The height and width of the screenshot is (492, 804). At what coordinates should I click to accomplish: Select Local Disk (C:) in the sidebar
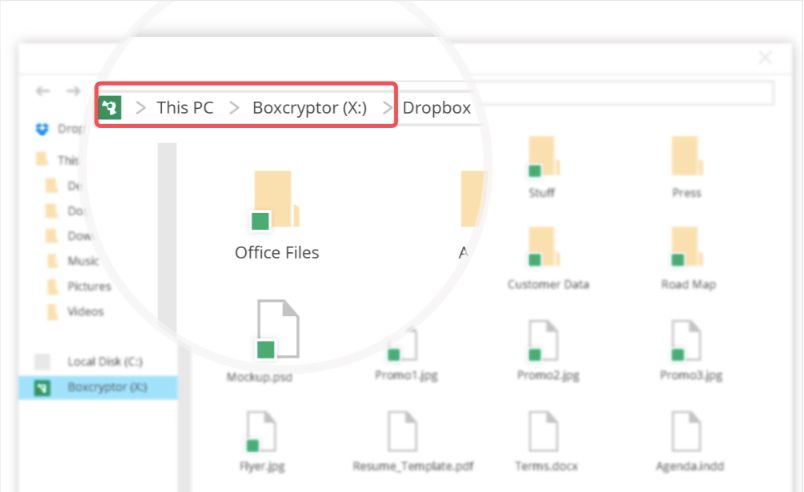[x=89, y=361]
